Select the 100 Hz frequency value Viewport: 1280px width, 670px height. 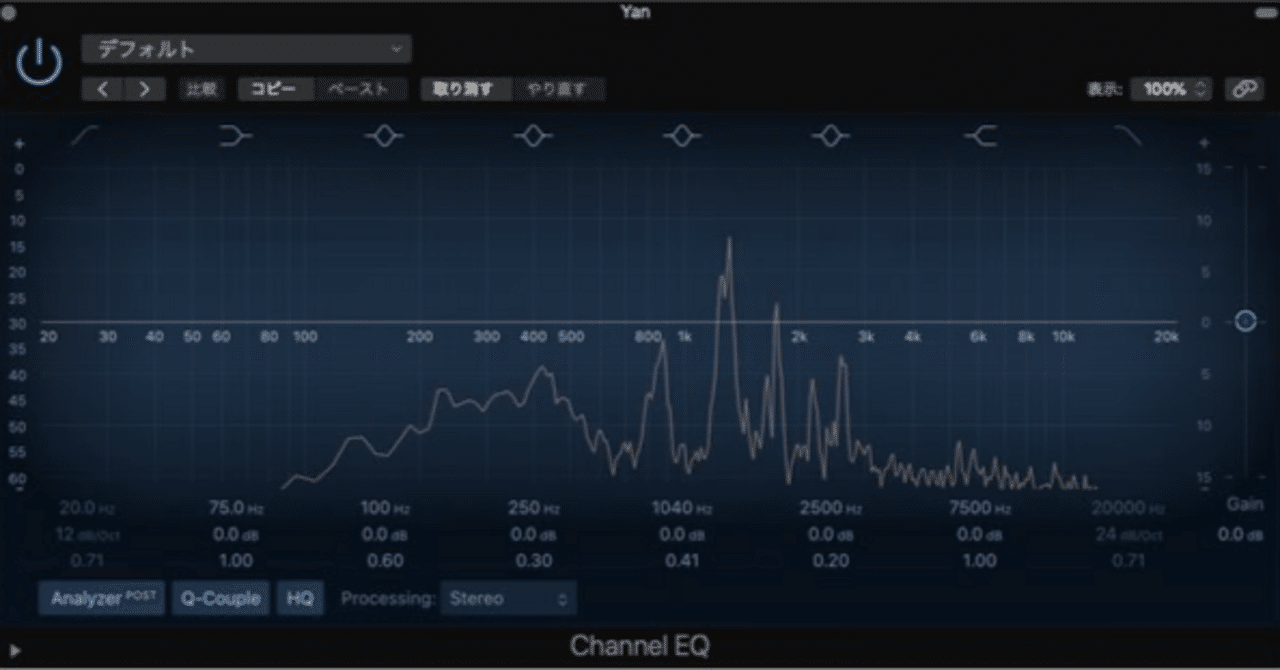click(384, 508)
